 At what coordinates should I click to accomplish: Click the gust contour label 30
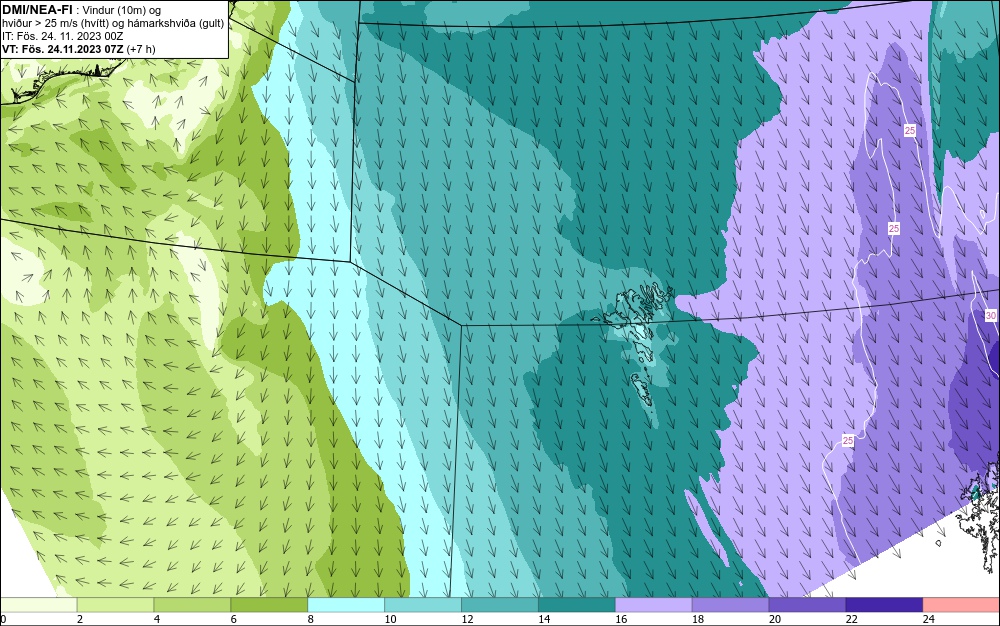click(990, 316)
